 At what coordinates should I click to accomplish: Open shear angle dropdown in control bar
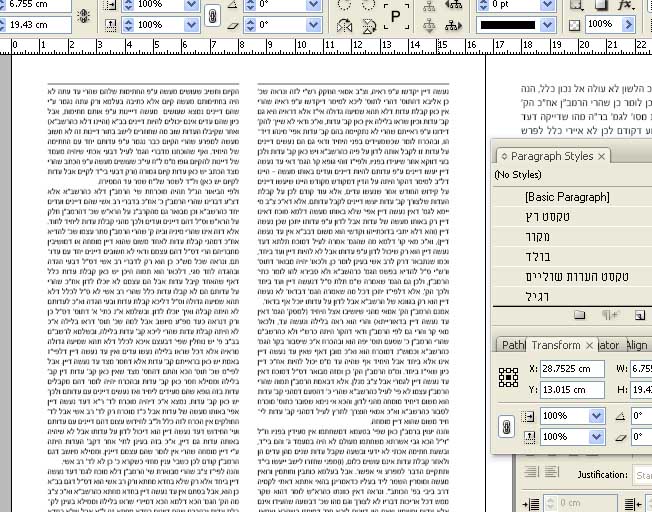(314, 25)
